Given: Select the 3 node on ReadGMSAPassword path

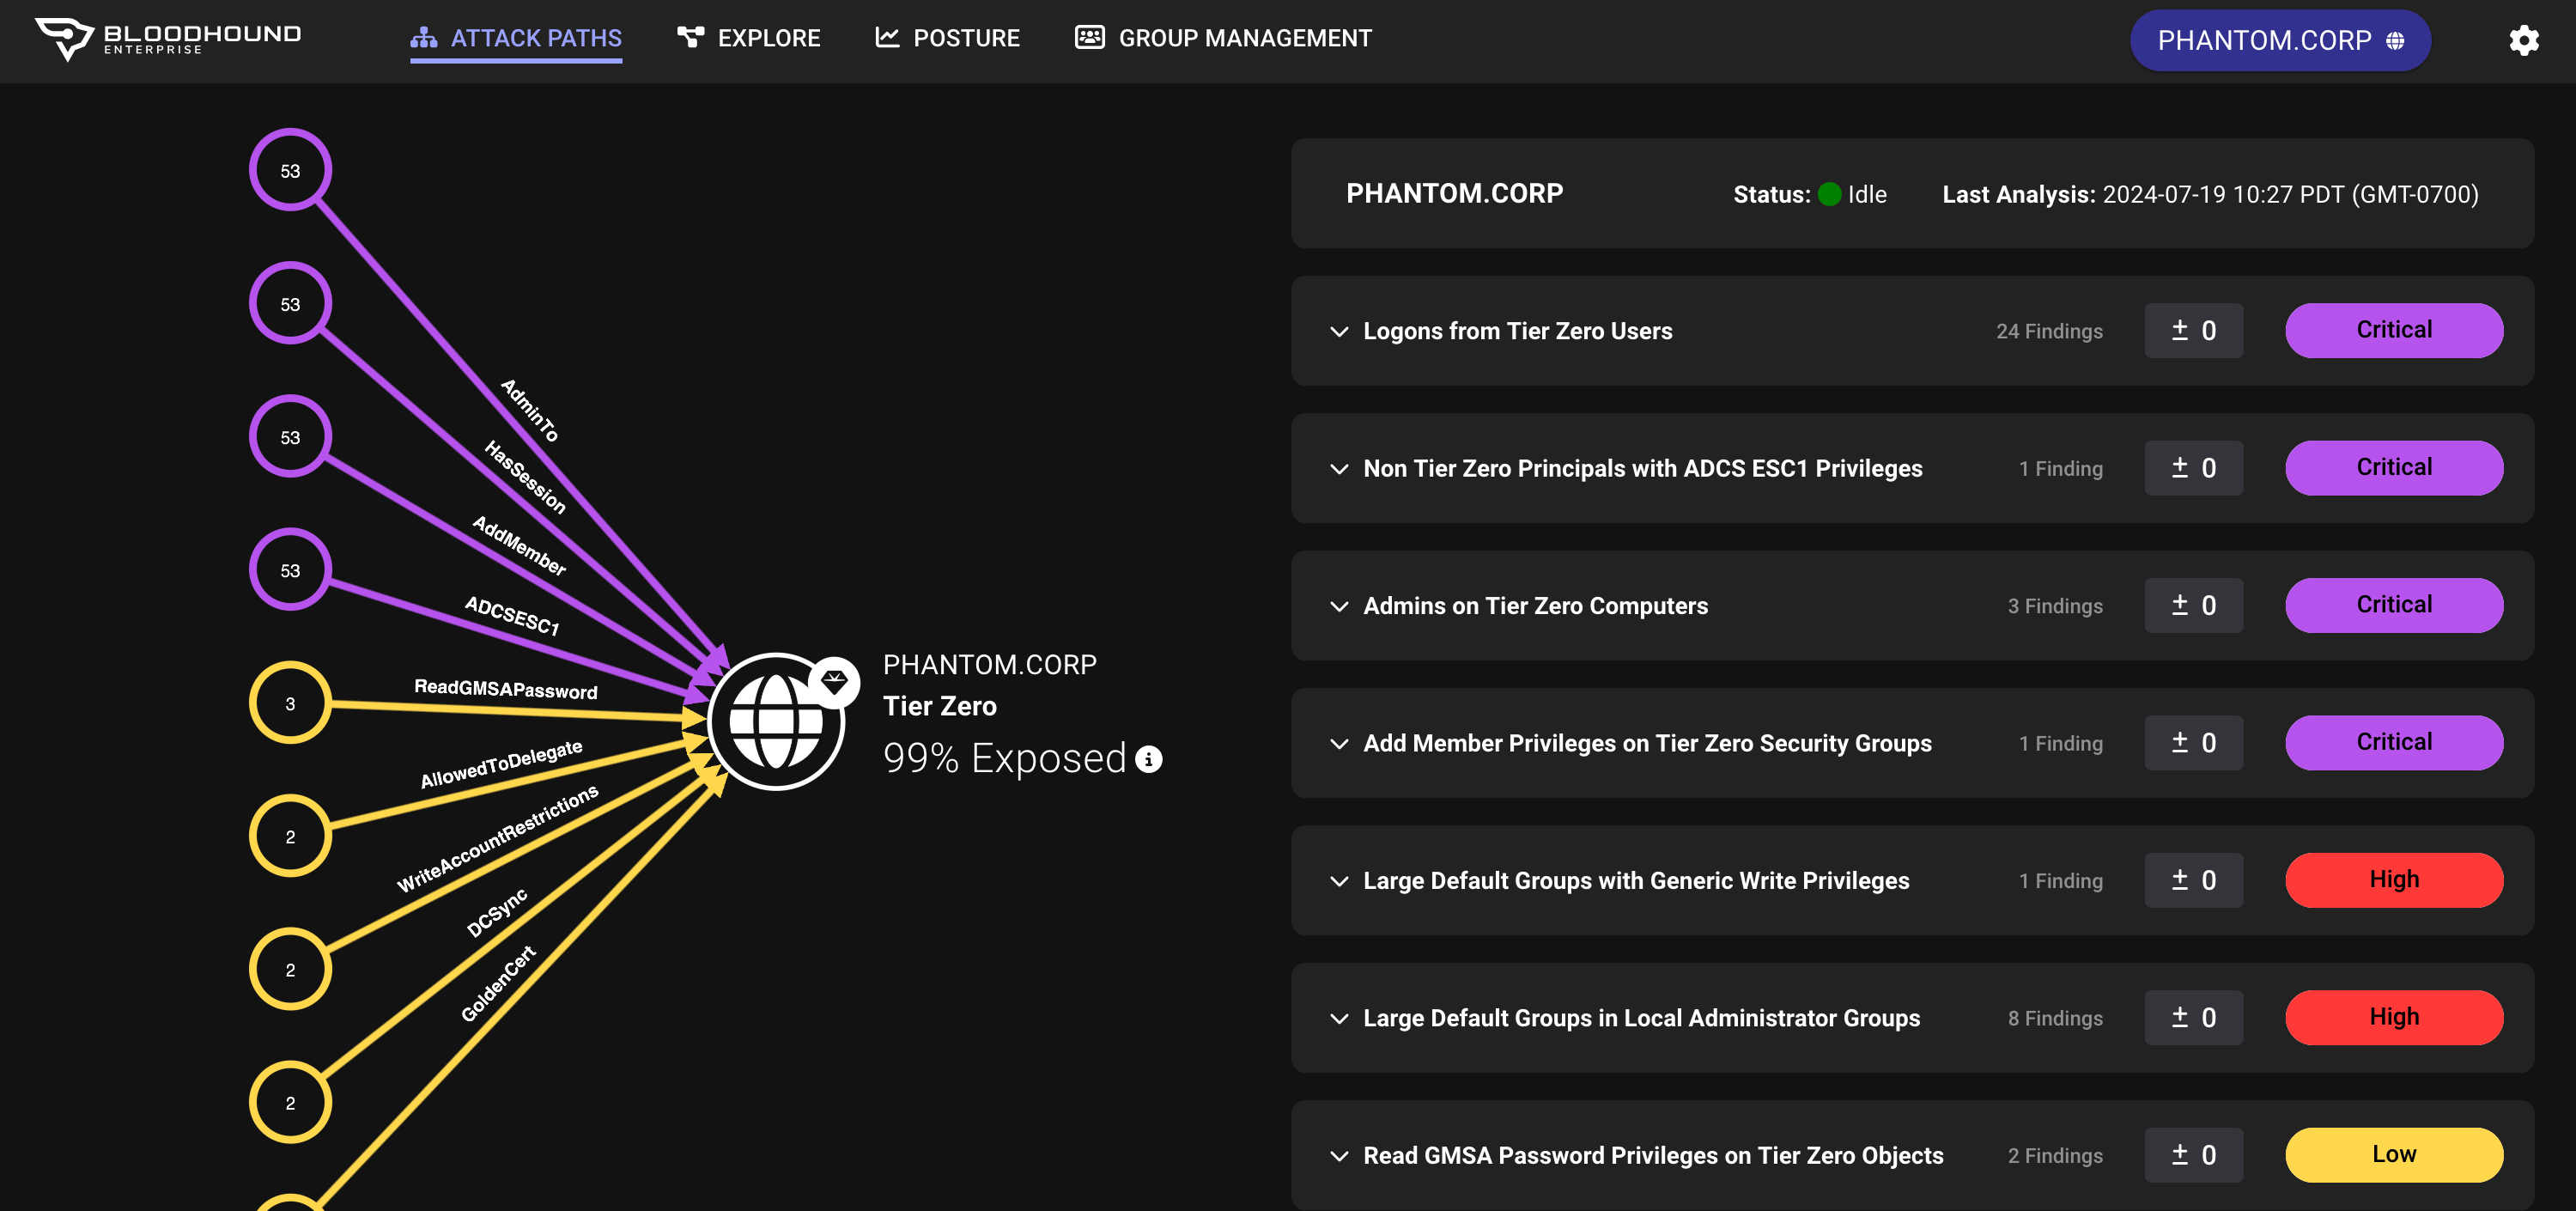Looking at the screenshot, I should click(290, 703).
